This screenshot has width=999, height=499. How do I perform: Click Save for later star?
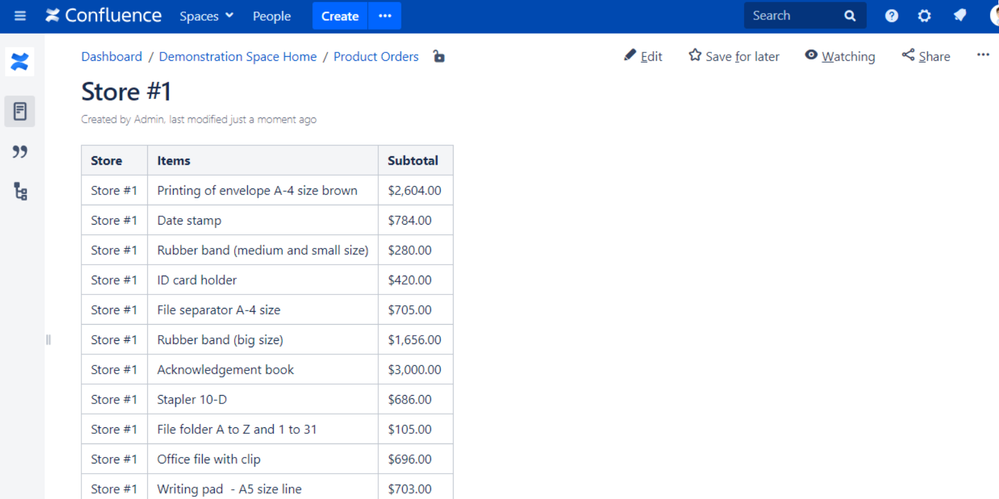[734, 56]
